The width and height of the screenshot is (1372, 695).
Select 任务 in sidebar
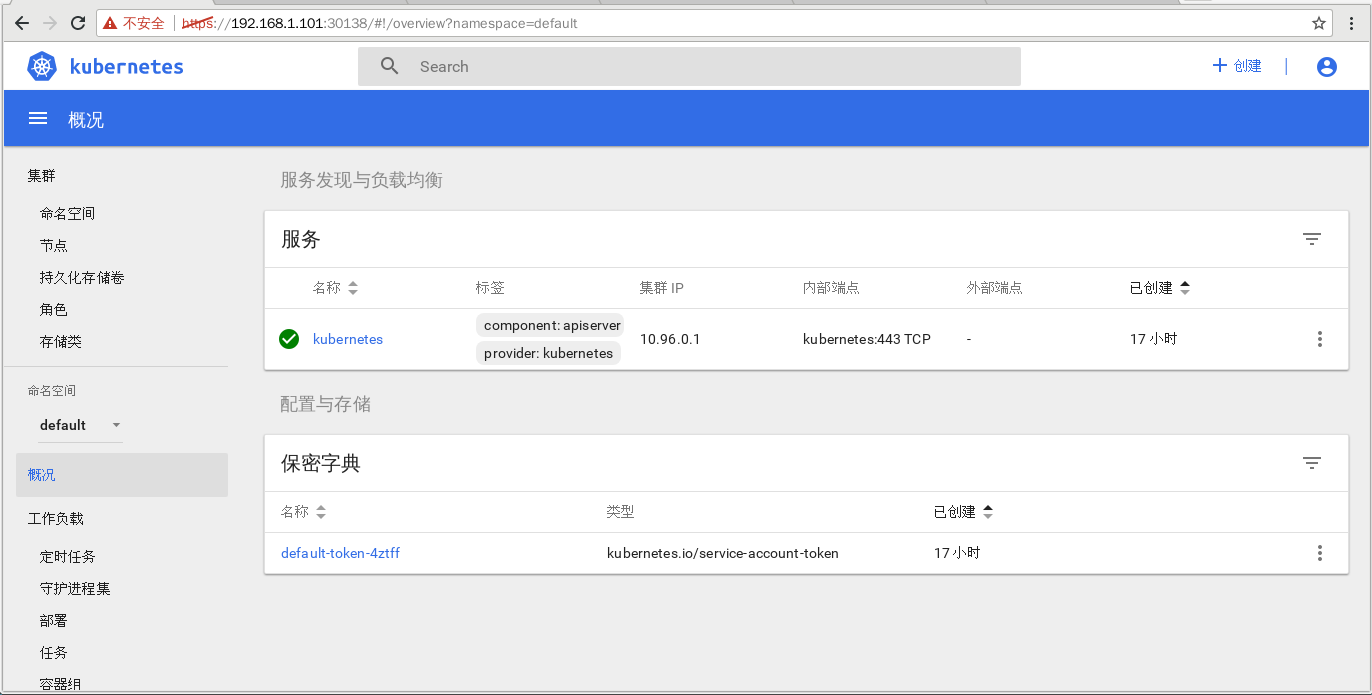54,652
